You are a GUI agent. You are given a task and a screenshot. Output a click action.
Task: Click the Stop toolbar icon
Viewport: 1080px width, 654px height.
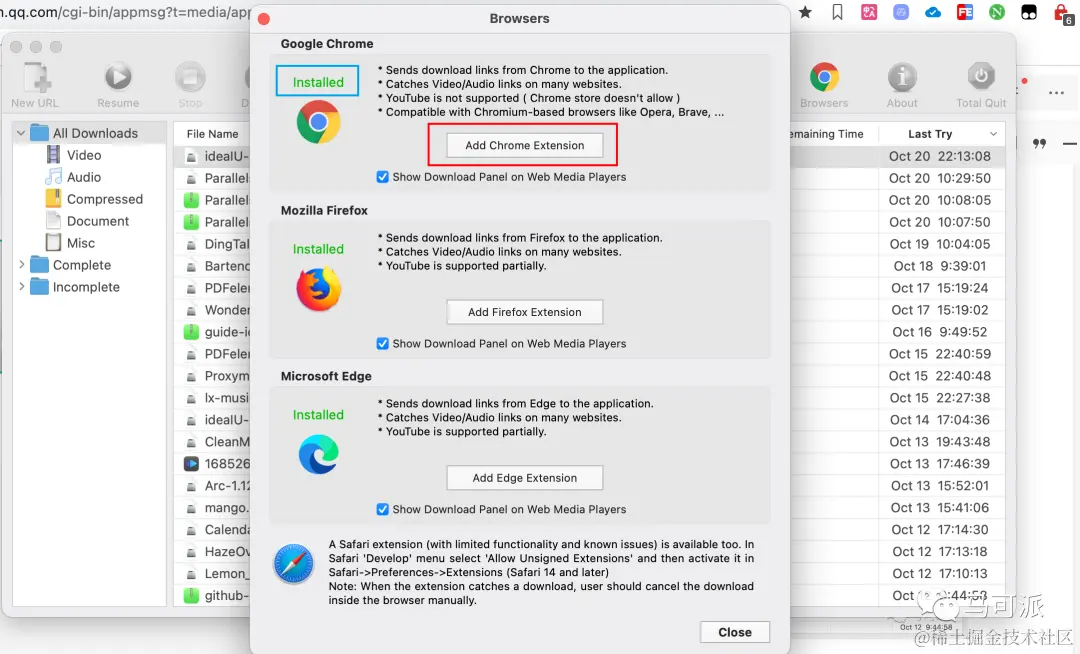click(190, 77)
